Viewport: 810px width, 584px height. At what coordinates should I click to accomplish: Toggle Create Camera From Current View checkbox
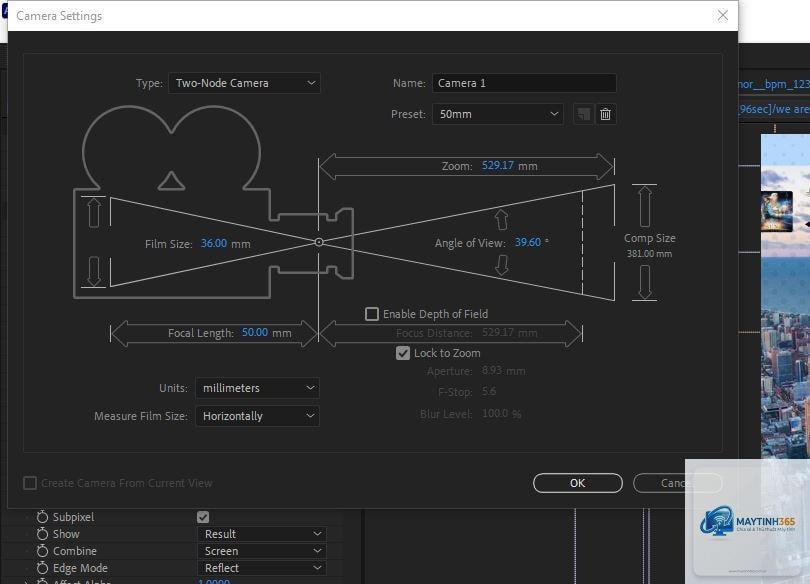pos(30,483)
